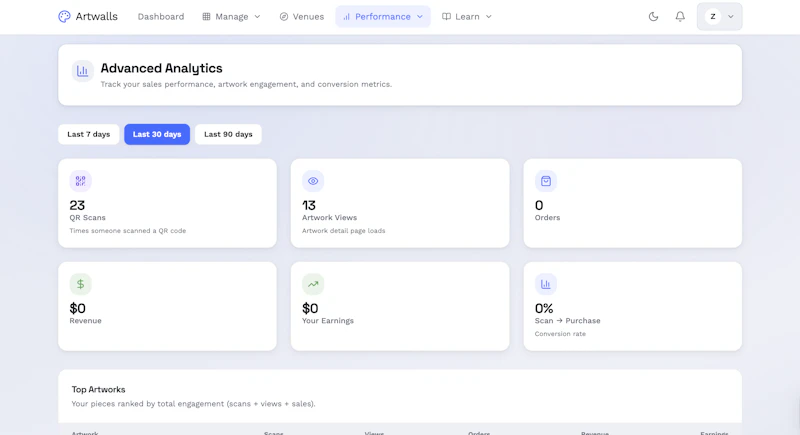
Task: Click the Advanced Analytics heading
Action: [161, 68]
